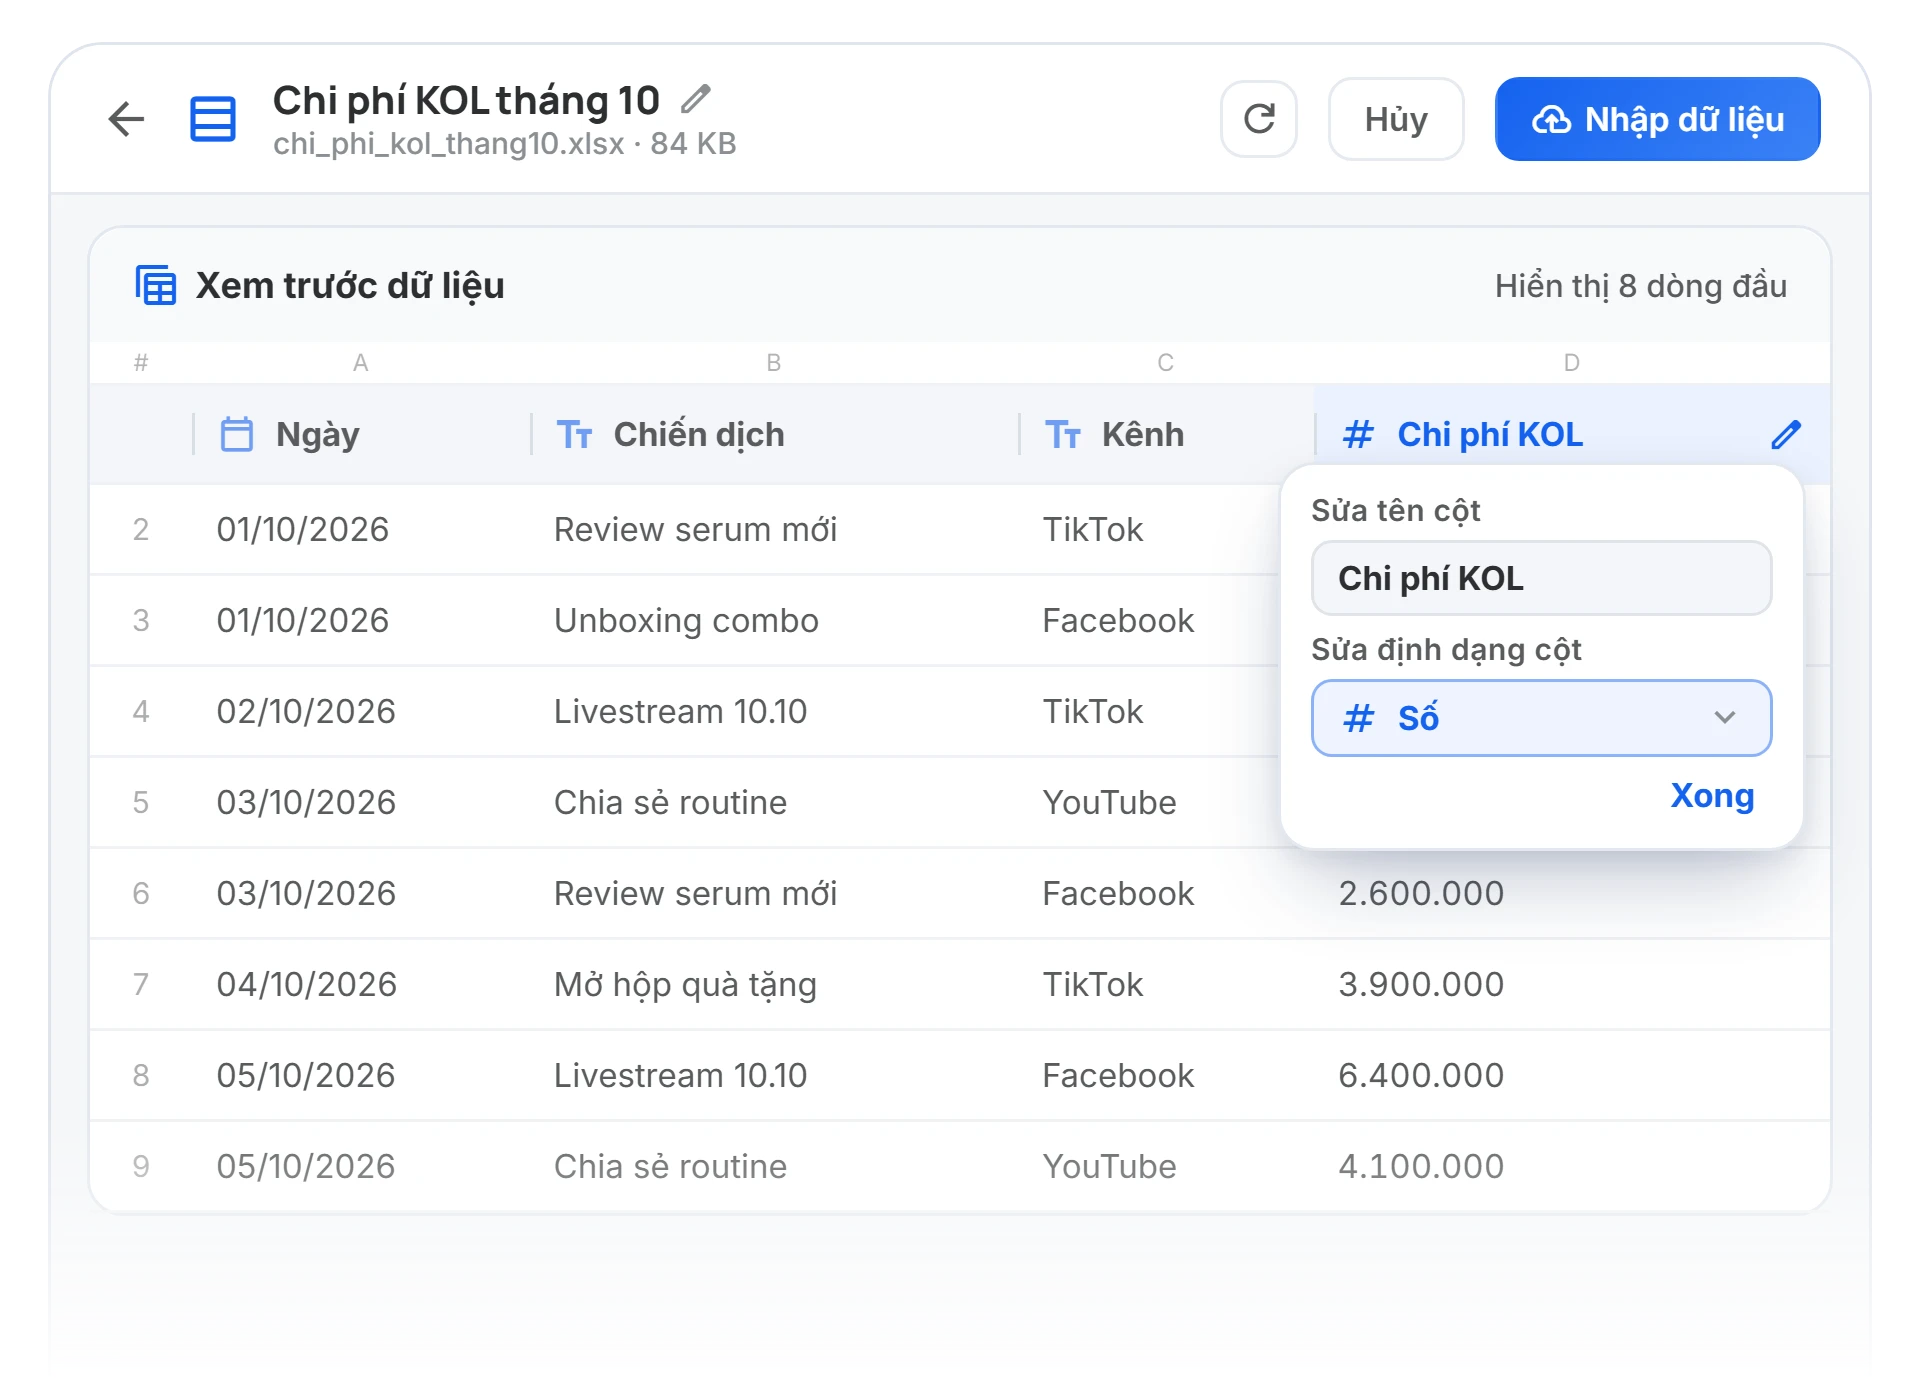Edit title with pencil icon beside file name
1920x1380 pixels.
tap(695, 99)
